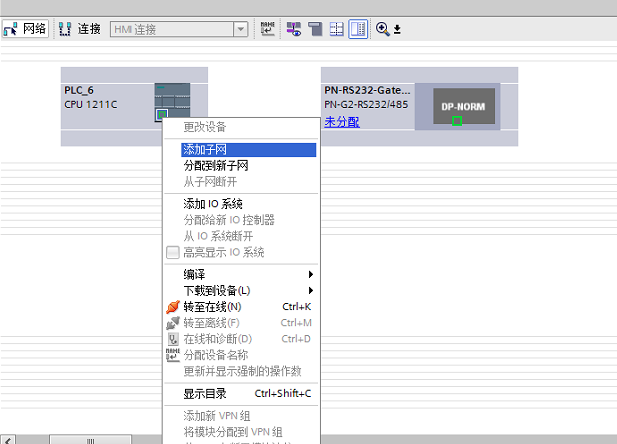
Task: Open the HMI 连接 connection type dropdown
Action: tap(240, 29)
